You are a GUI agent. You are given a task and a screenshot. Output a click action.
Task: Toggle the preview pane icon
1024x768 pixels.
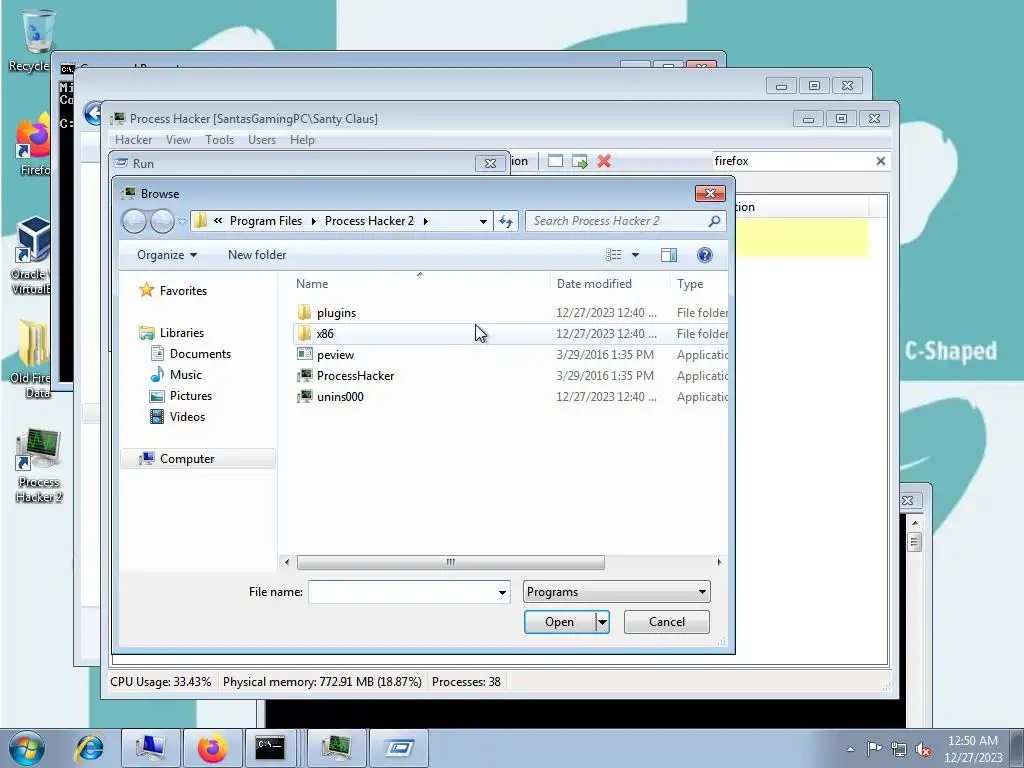click(669, 255)
